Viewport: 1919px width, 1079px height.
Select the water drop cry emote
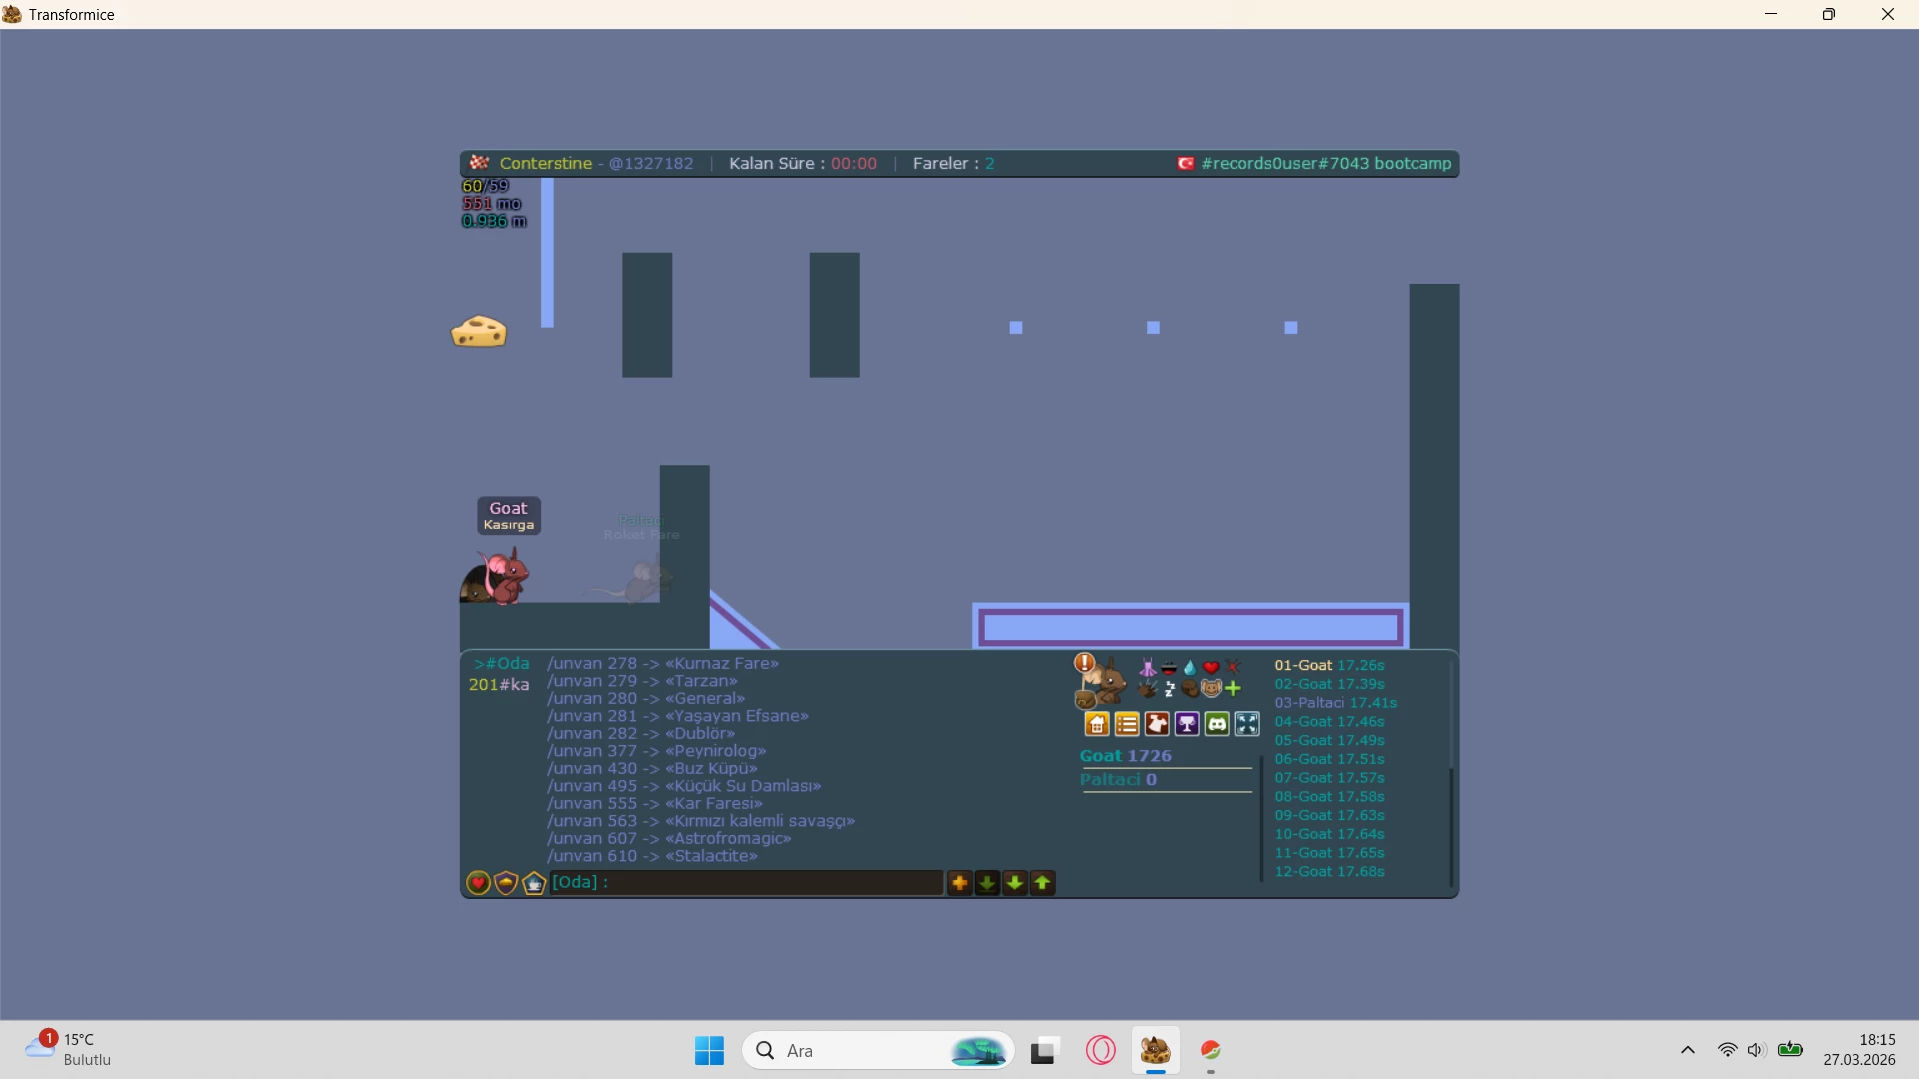1190,667
